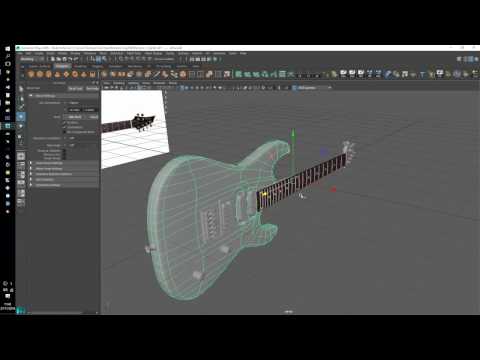Click the Tool Help button

tap(92, 88)
